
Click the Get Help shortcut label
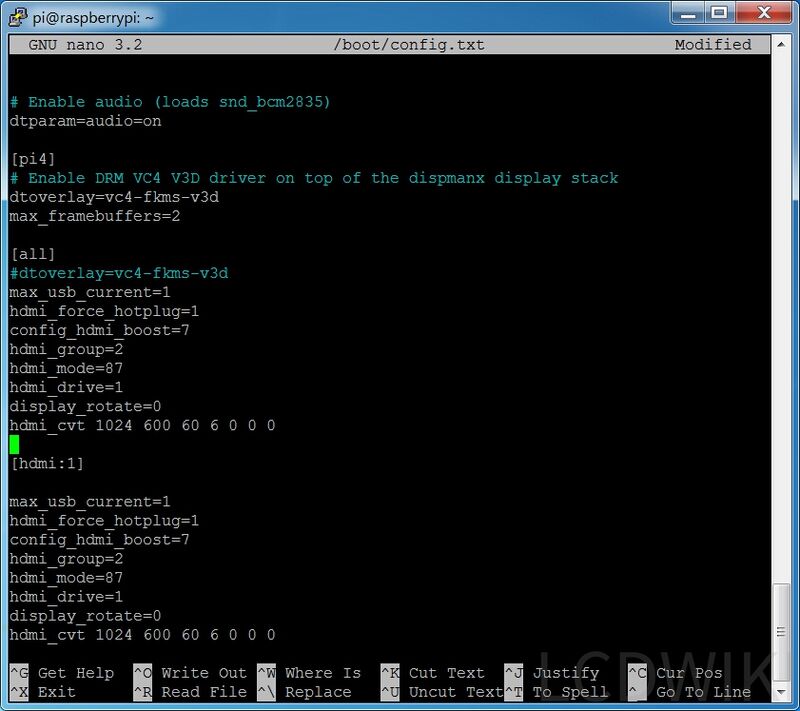75,673
